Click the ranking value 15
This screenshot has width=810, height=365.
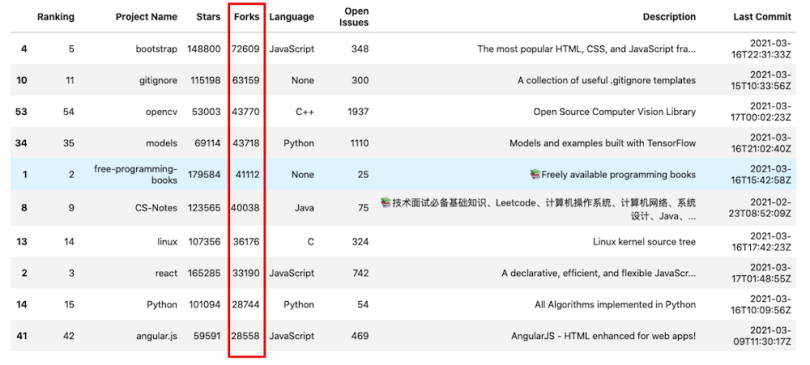pos(69,305)
